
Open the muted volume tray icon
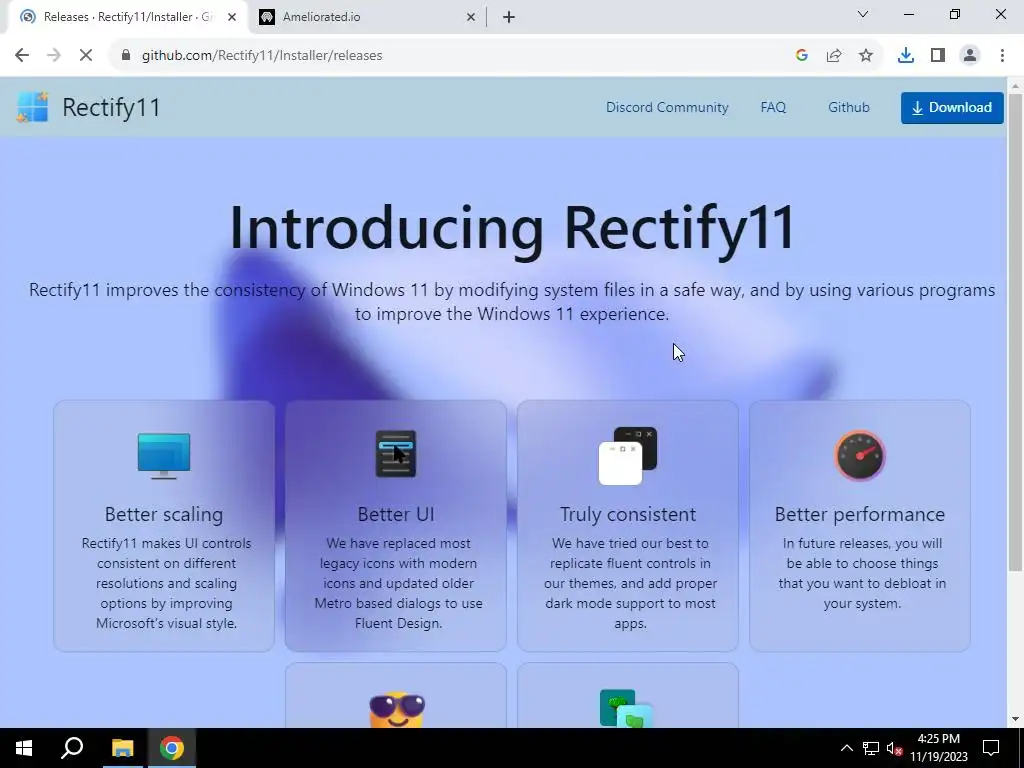895,748
